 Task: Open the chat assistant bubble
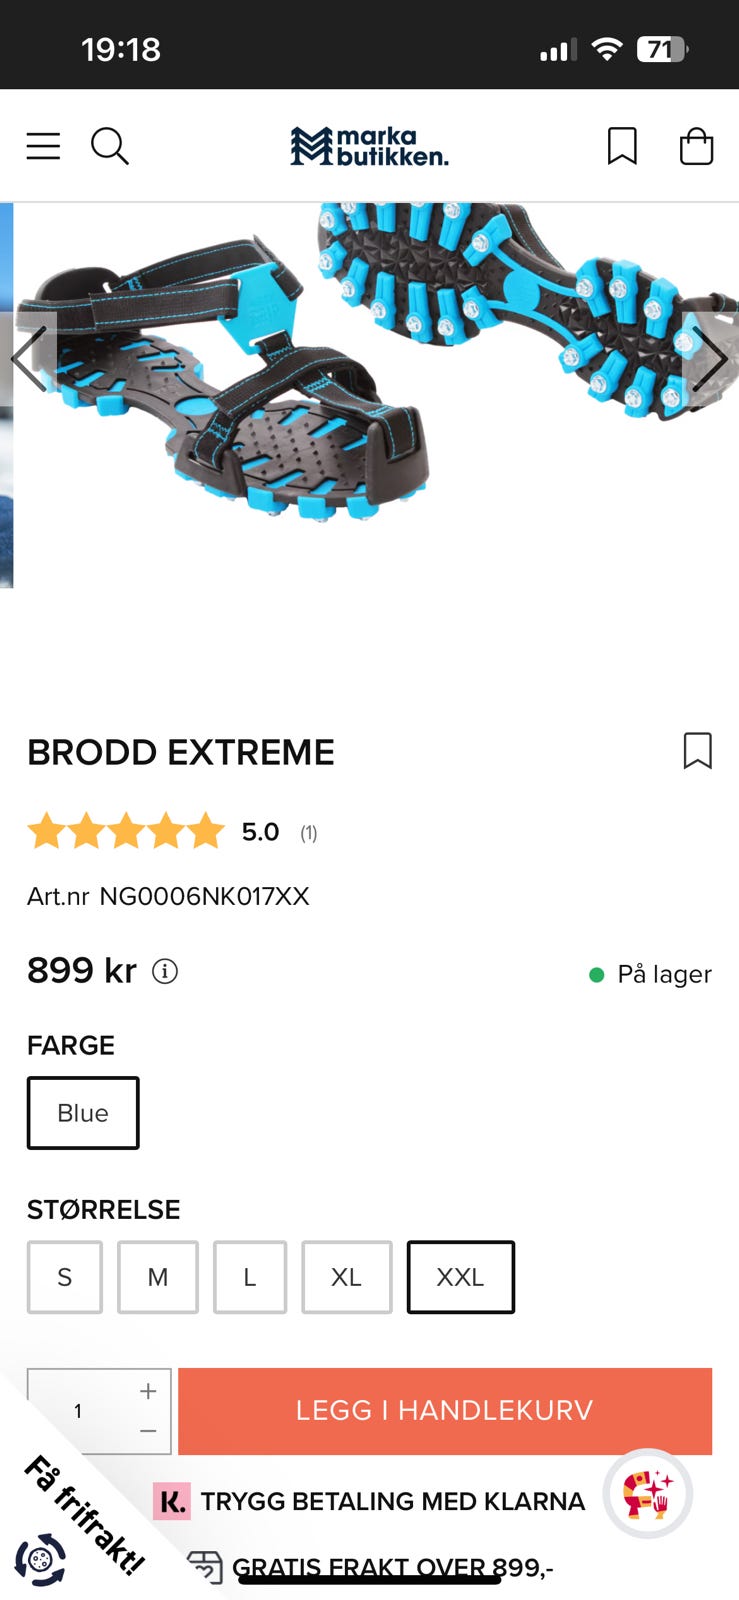coord(648,1494)
